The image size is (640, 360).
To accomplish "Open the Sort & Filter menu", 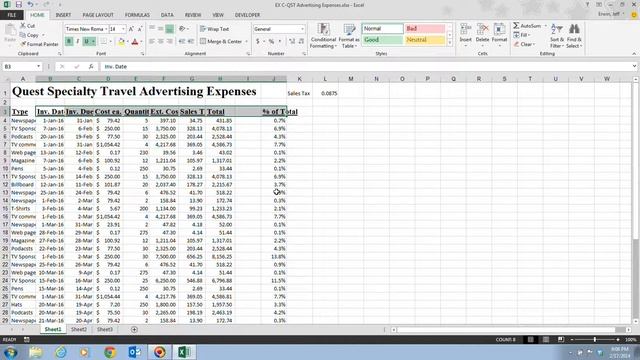I will tap(556, 36).
